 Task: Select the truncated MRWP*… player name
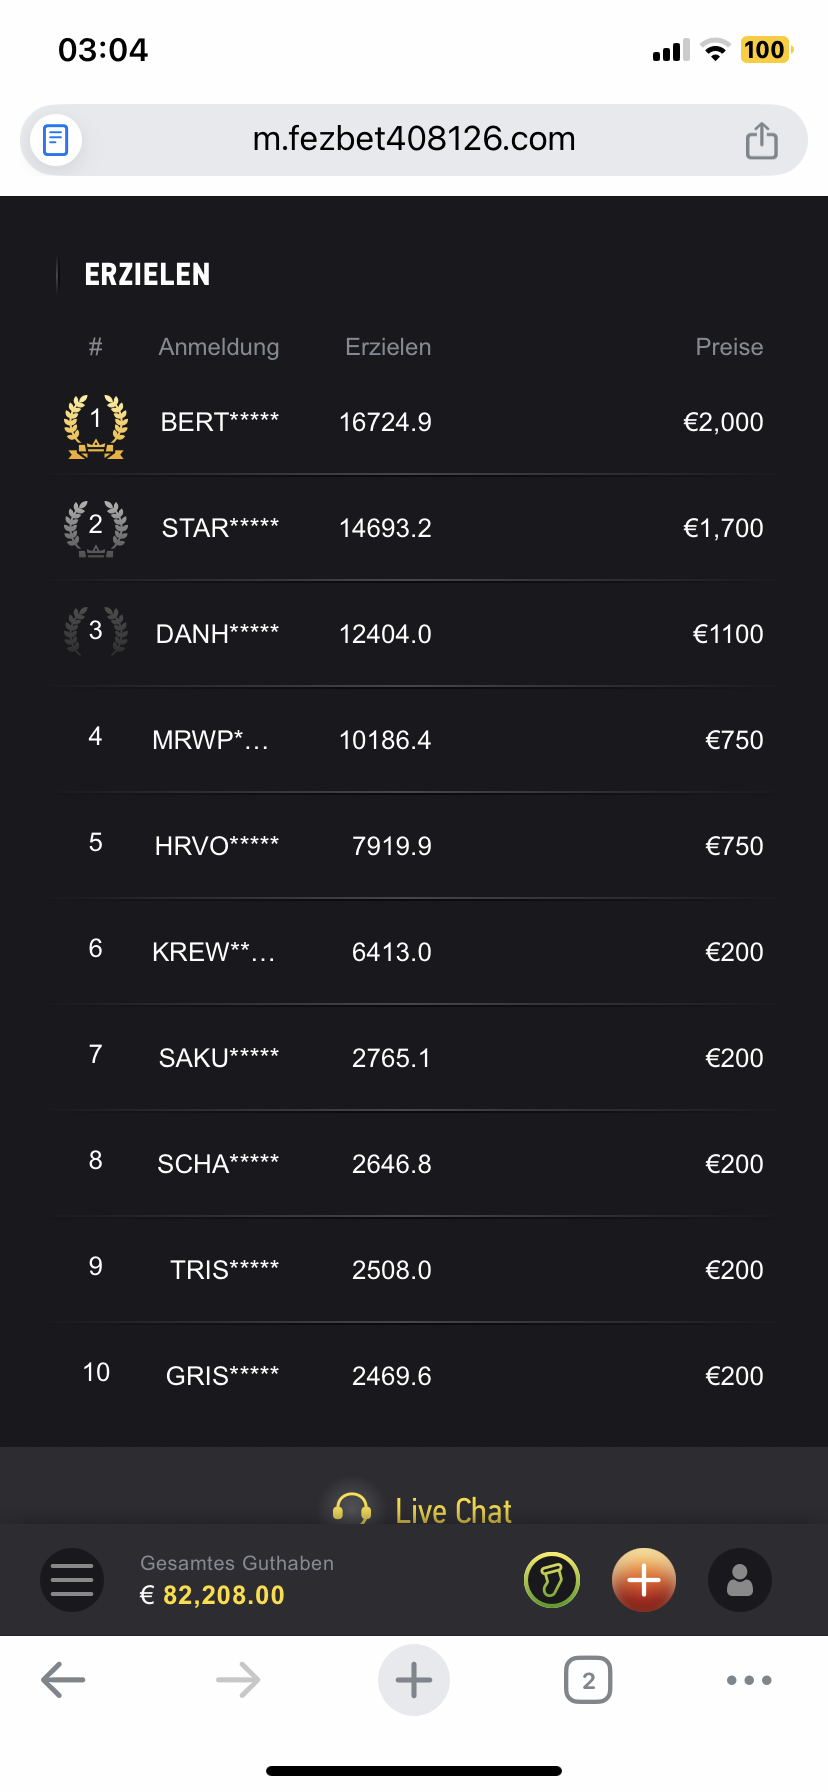[210, 740]
